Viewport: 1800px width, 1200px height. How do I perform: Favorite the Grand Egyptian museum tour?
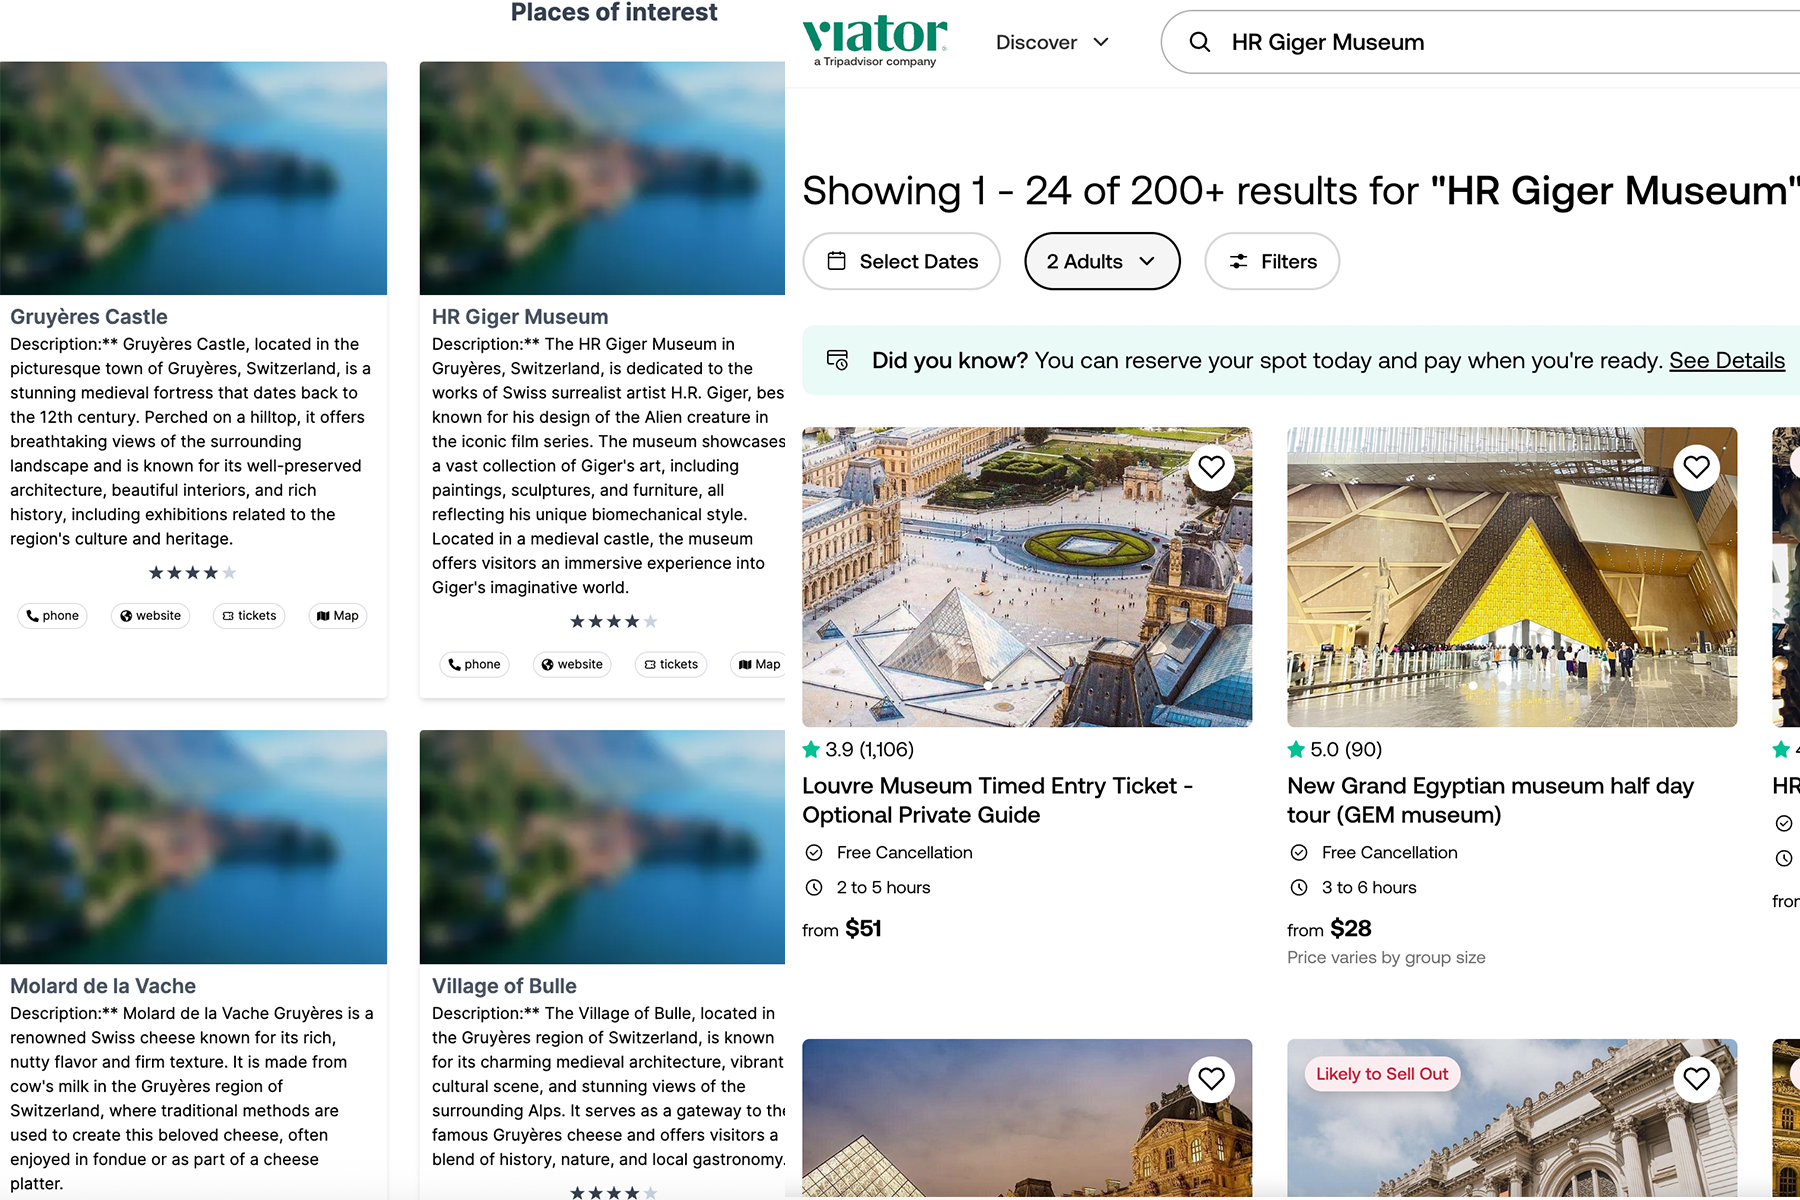click(1696, 467)
